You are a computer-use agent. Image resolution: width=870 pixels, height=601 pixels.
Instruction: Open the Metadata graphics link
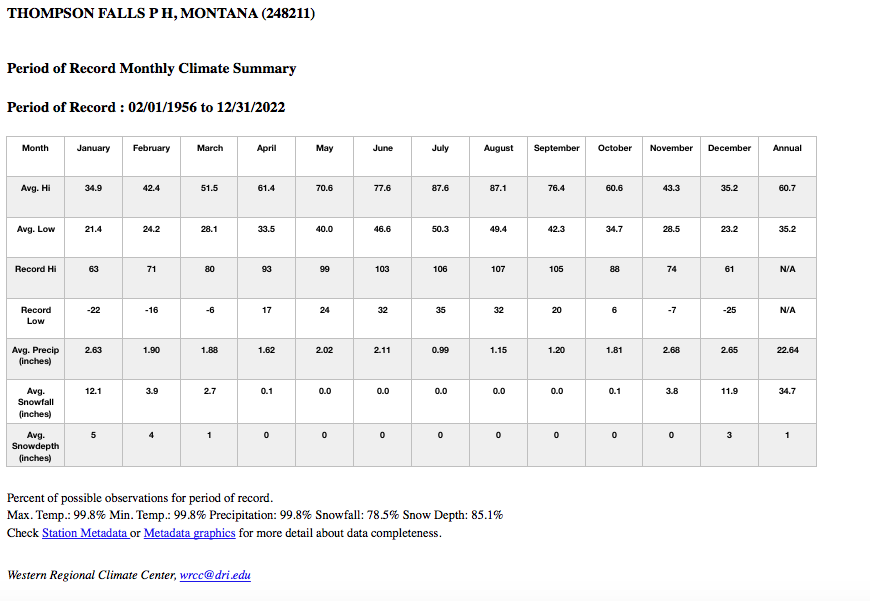tap(189, 533)
